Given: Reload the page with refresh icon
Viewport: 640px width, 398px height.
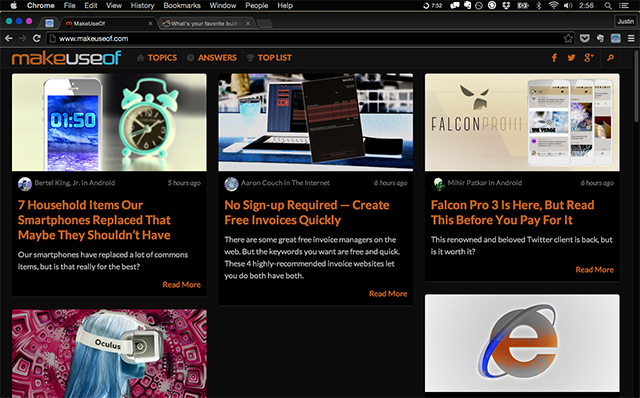Looking at the screenshot, I should pyautogui.click(x=37, y=38).
